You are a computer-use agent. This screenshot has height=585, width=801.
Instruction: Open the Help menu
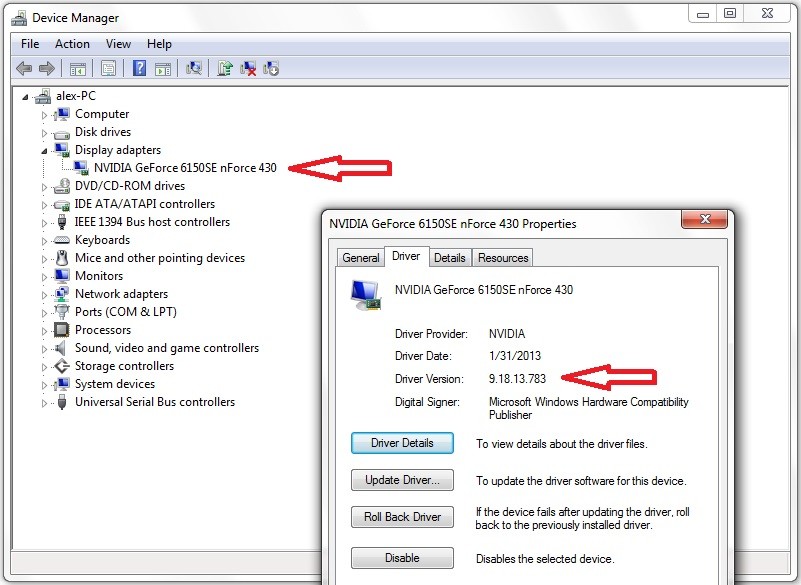pyautogui.click(x=159, y=44)
